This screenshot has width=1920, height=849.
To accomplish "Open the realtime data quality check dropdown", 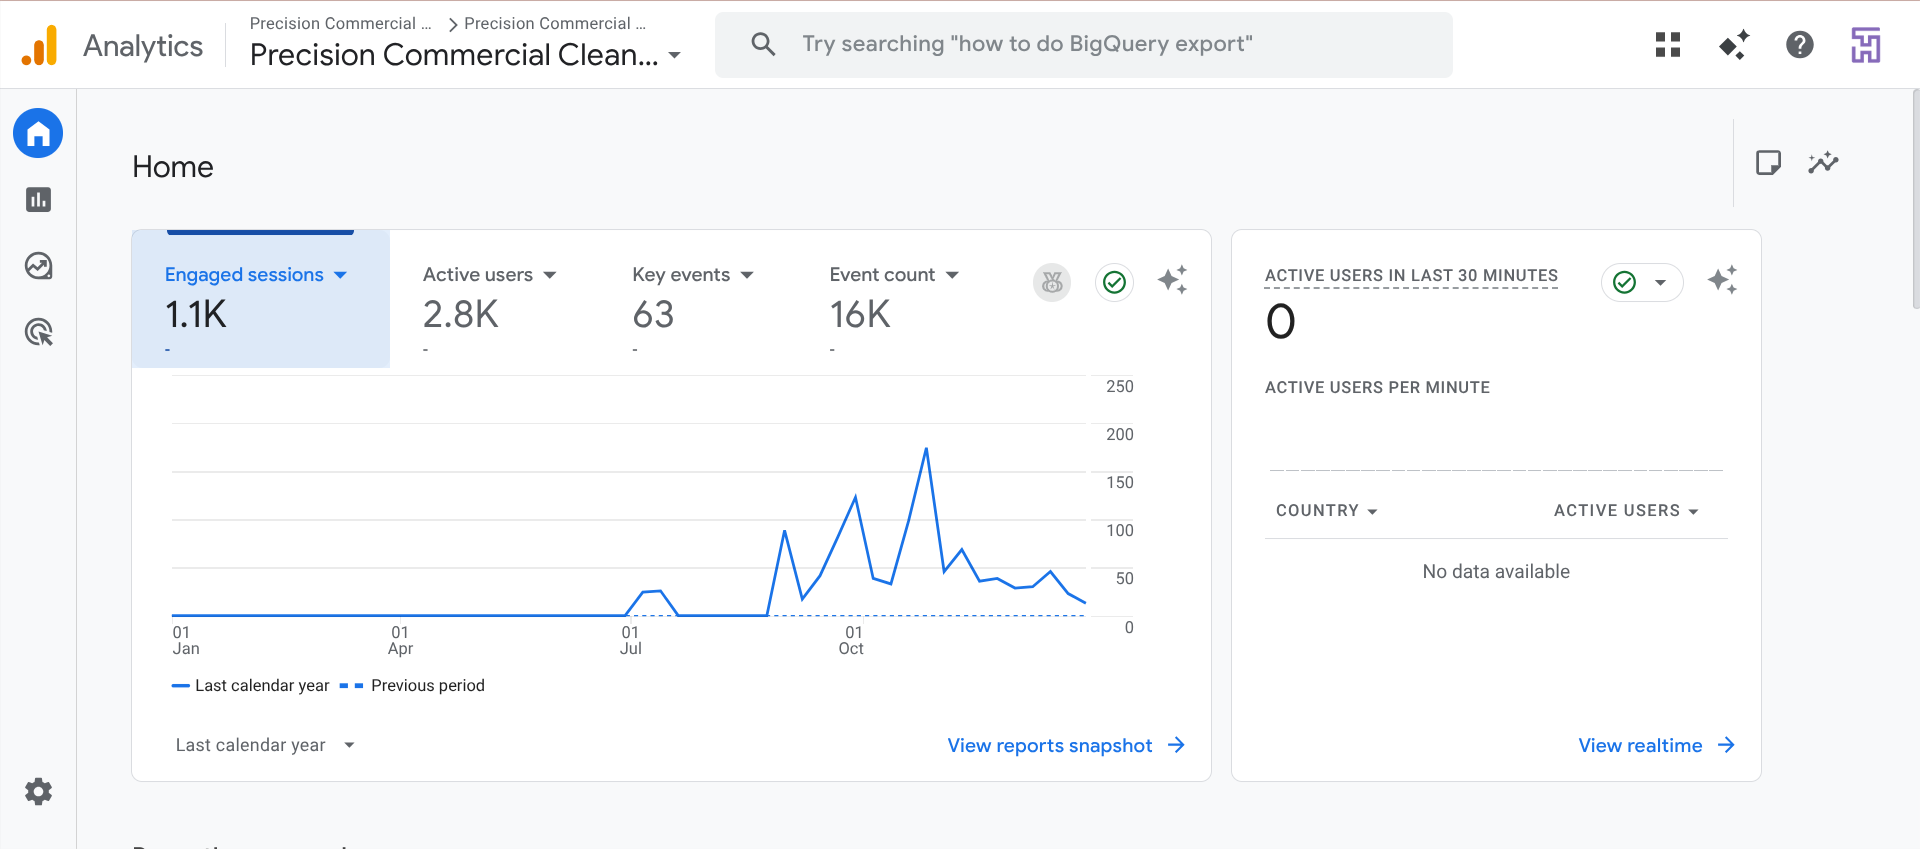I will [x=1642, y=283].
